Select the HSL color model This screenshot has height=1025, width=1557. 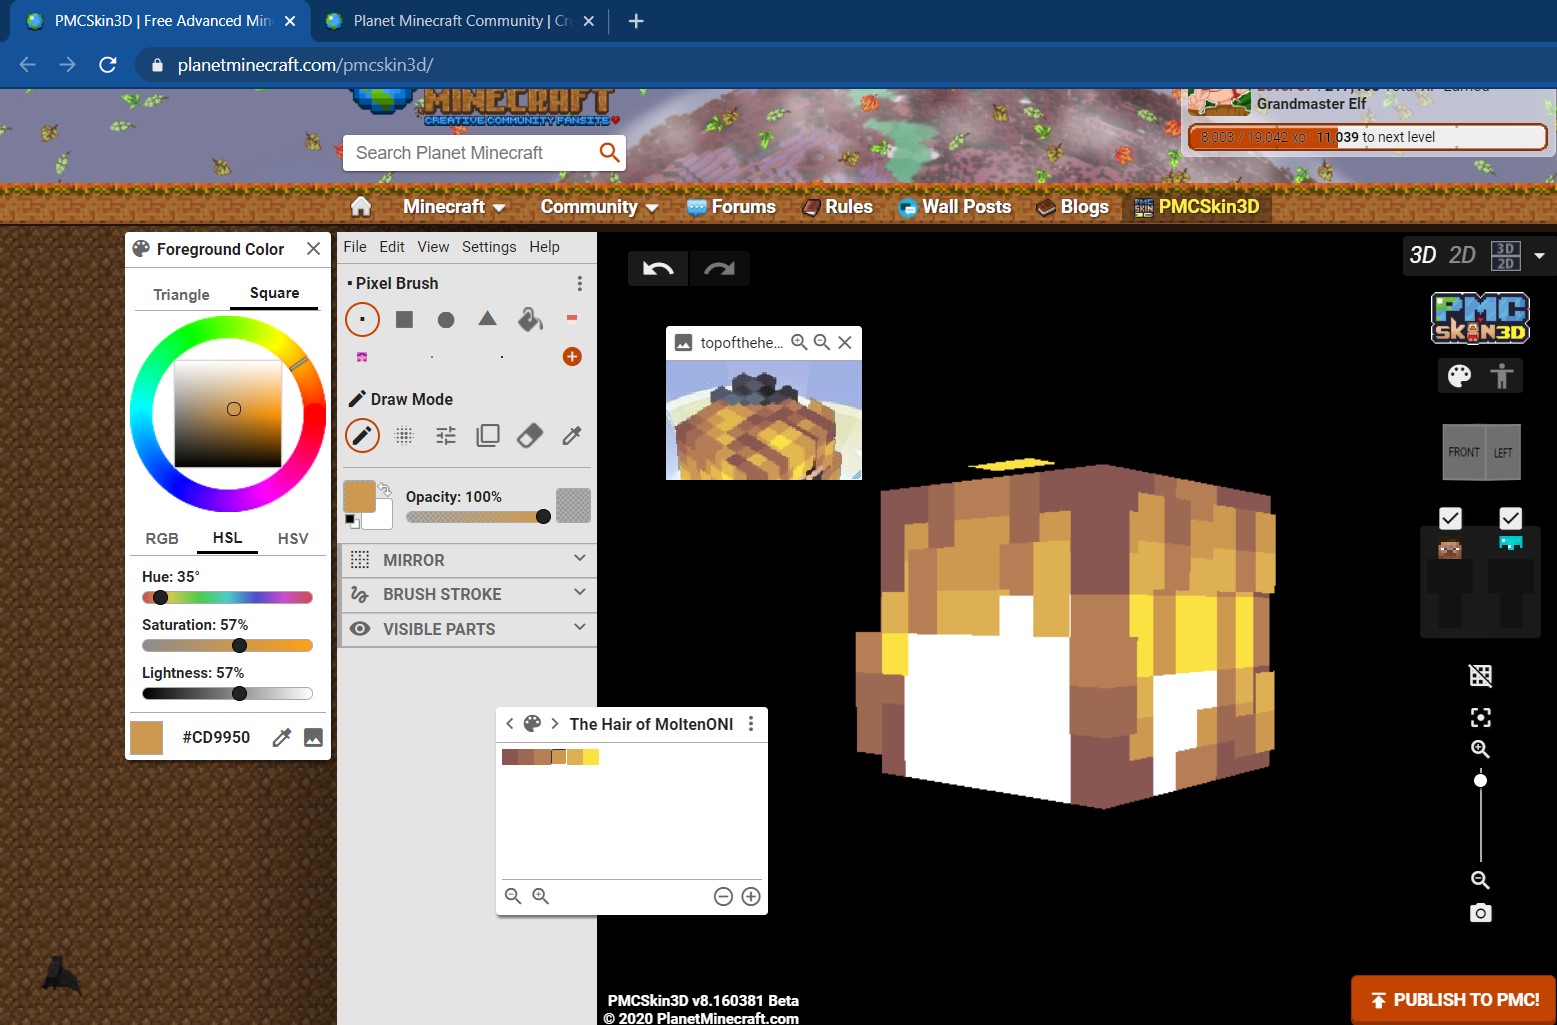(227, 538)
